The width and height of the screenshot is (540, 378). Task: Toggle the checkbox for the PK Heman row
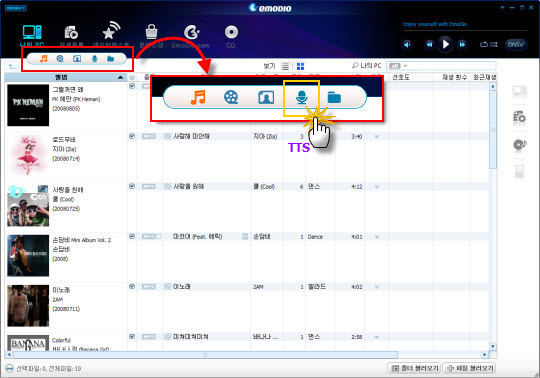pos(132,86)
